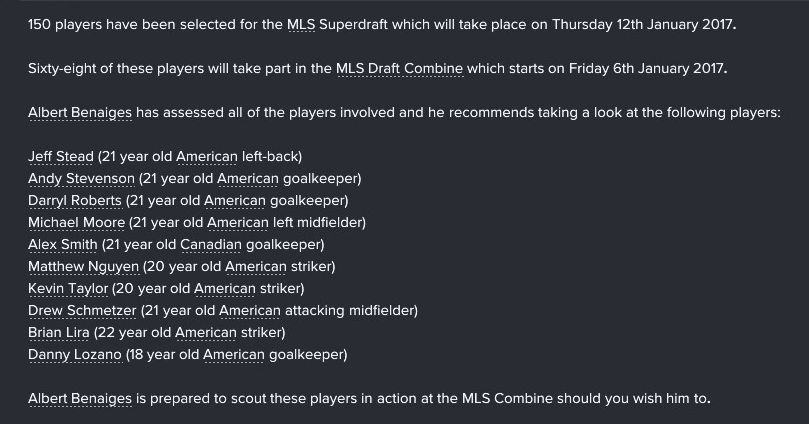Click the American nationality link for Jeff Stead

tap(207, 157)
